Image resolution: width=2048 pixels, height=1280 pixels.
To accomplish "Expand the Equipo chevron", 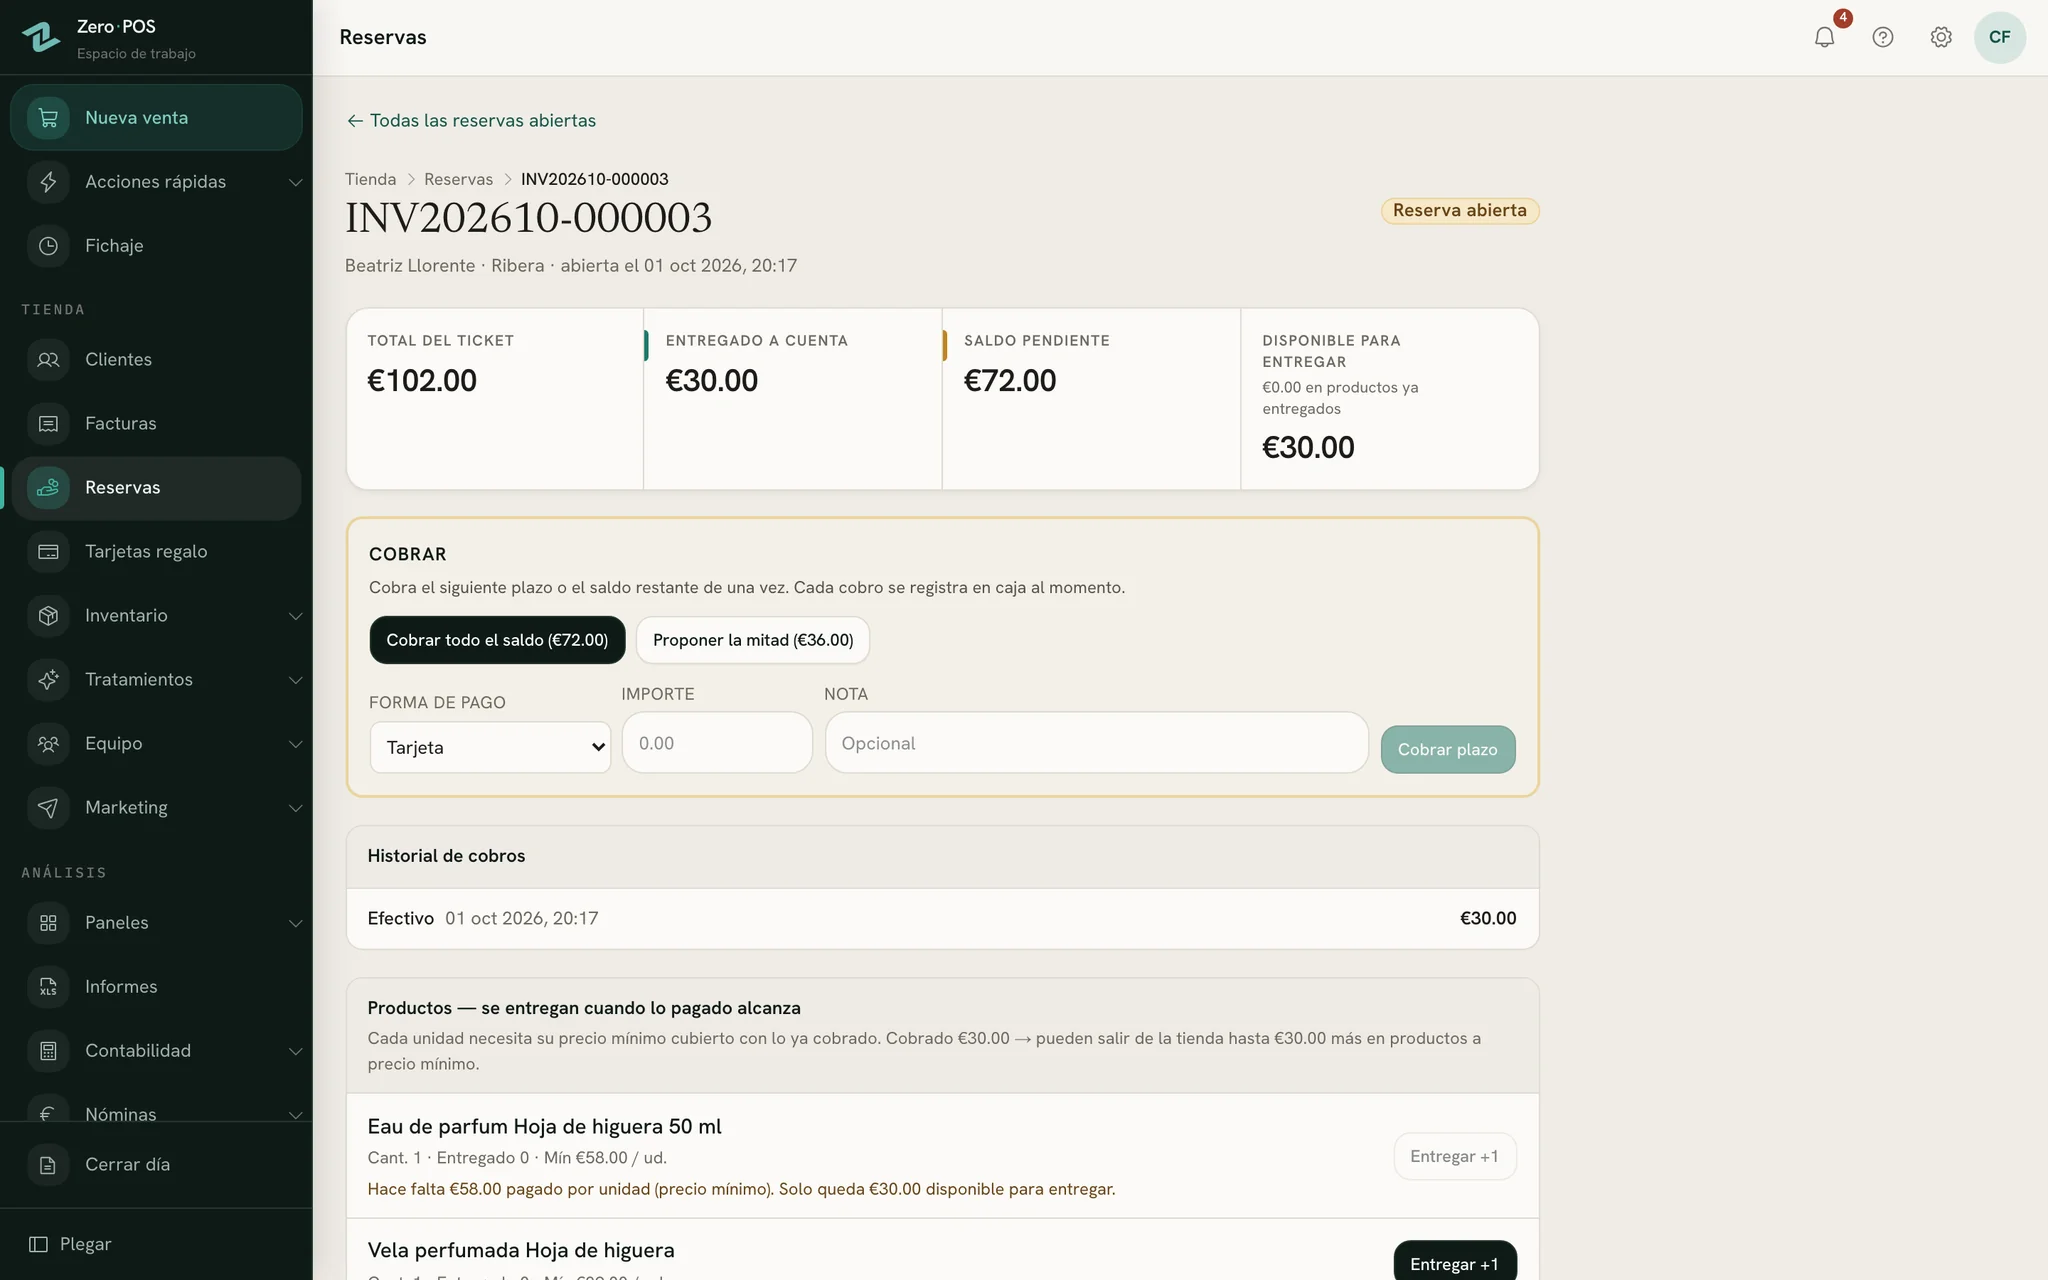I will tap(295, 744).
